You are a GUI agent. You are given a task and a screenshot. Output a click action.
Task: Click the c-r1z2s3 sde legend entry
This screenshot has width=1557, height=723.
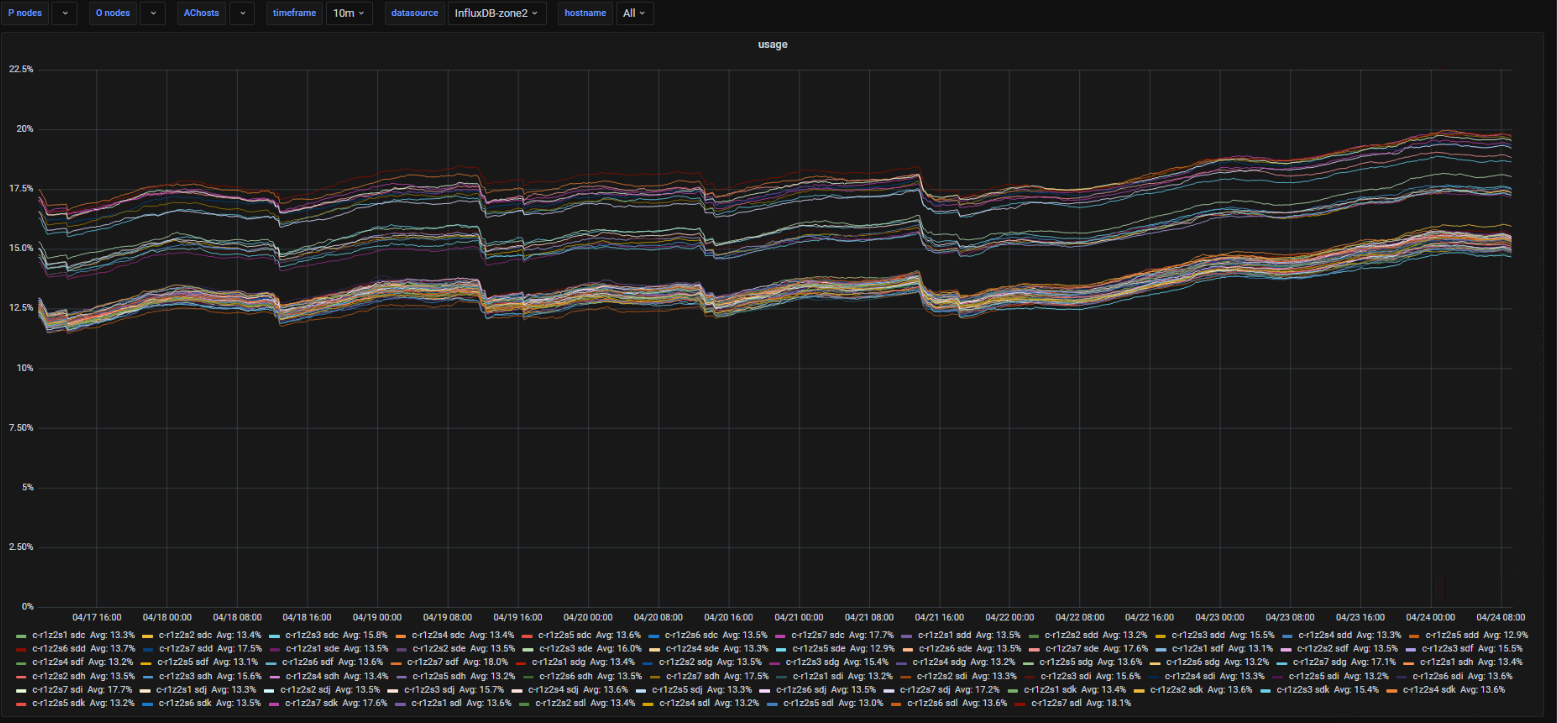[x=565, y=648]
